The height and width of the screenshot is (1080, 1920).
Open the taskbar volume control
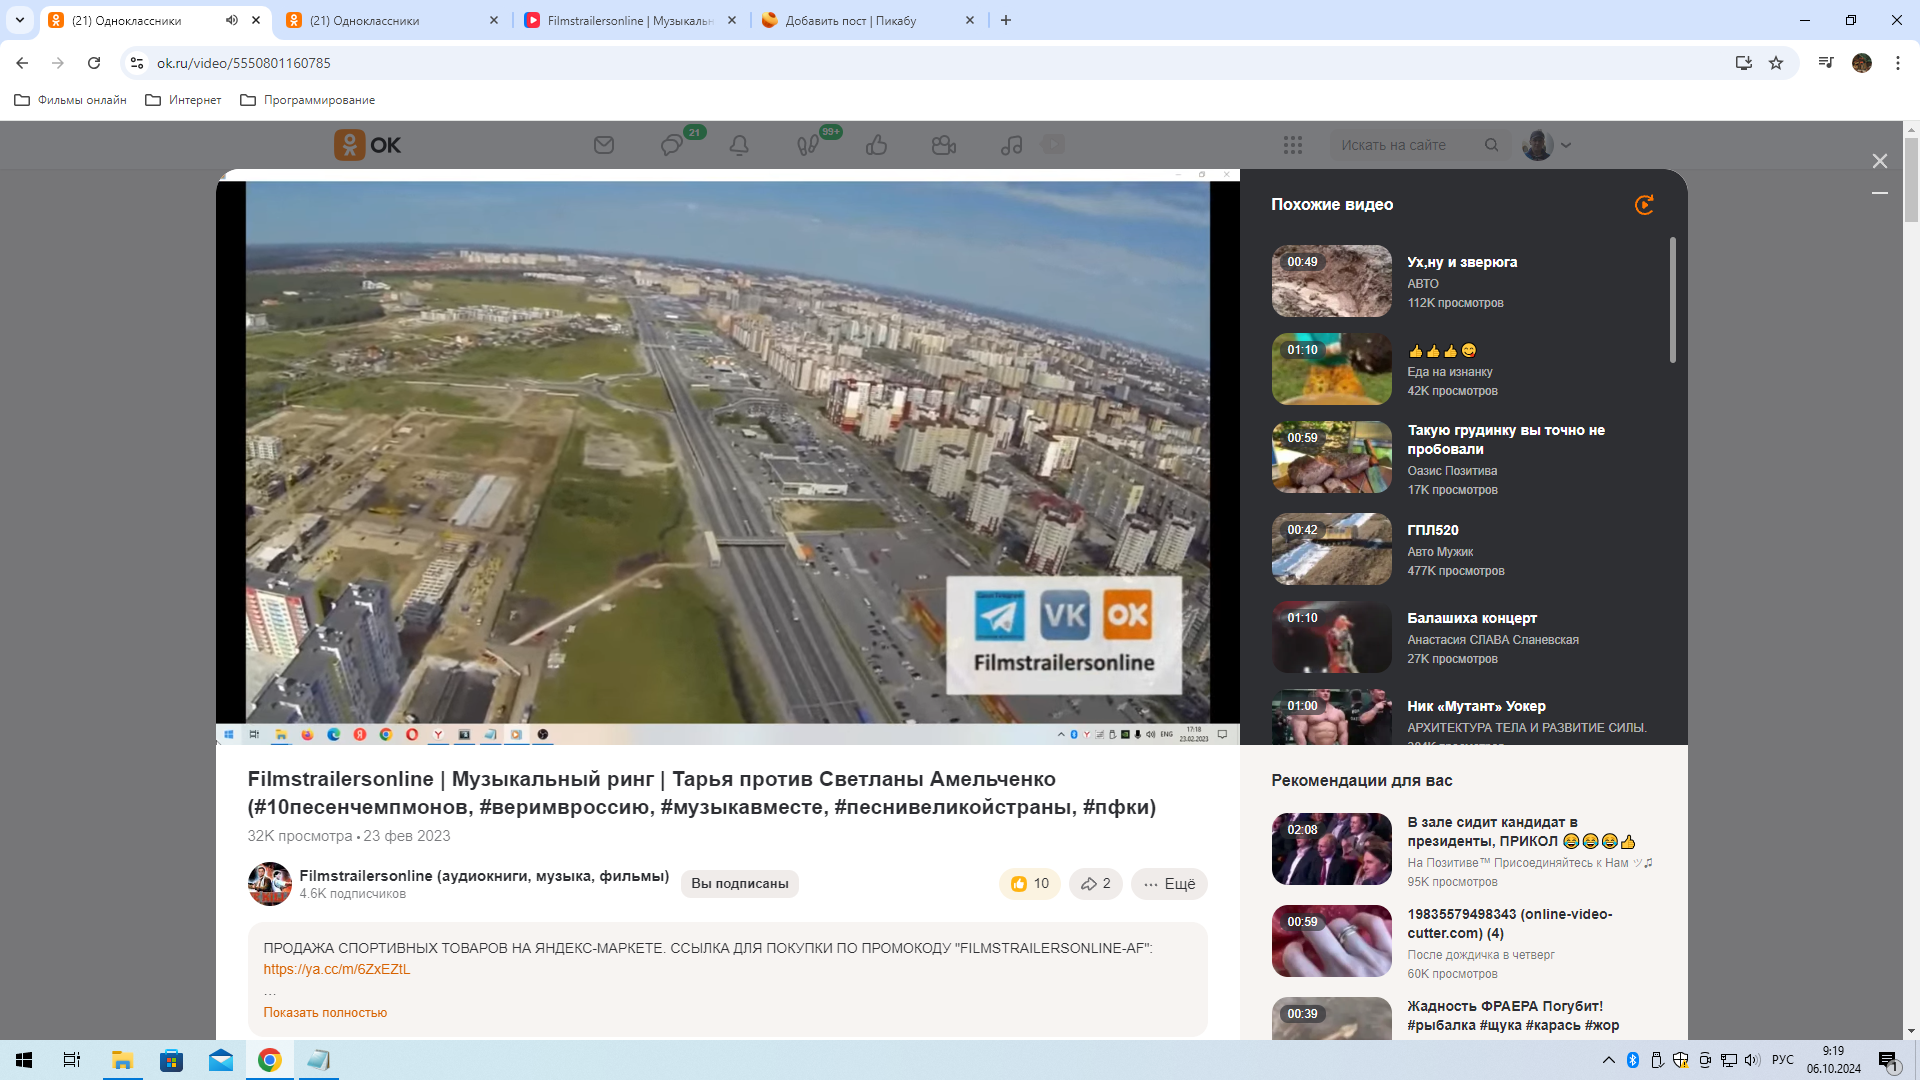click(1752, 1060)
